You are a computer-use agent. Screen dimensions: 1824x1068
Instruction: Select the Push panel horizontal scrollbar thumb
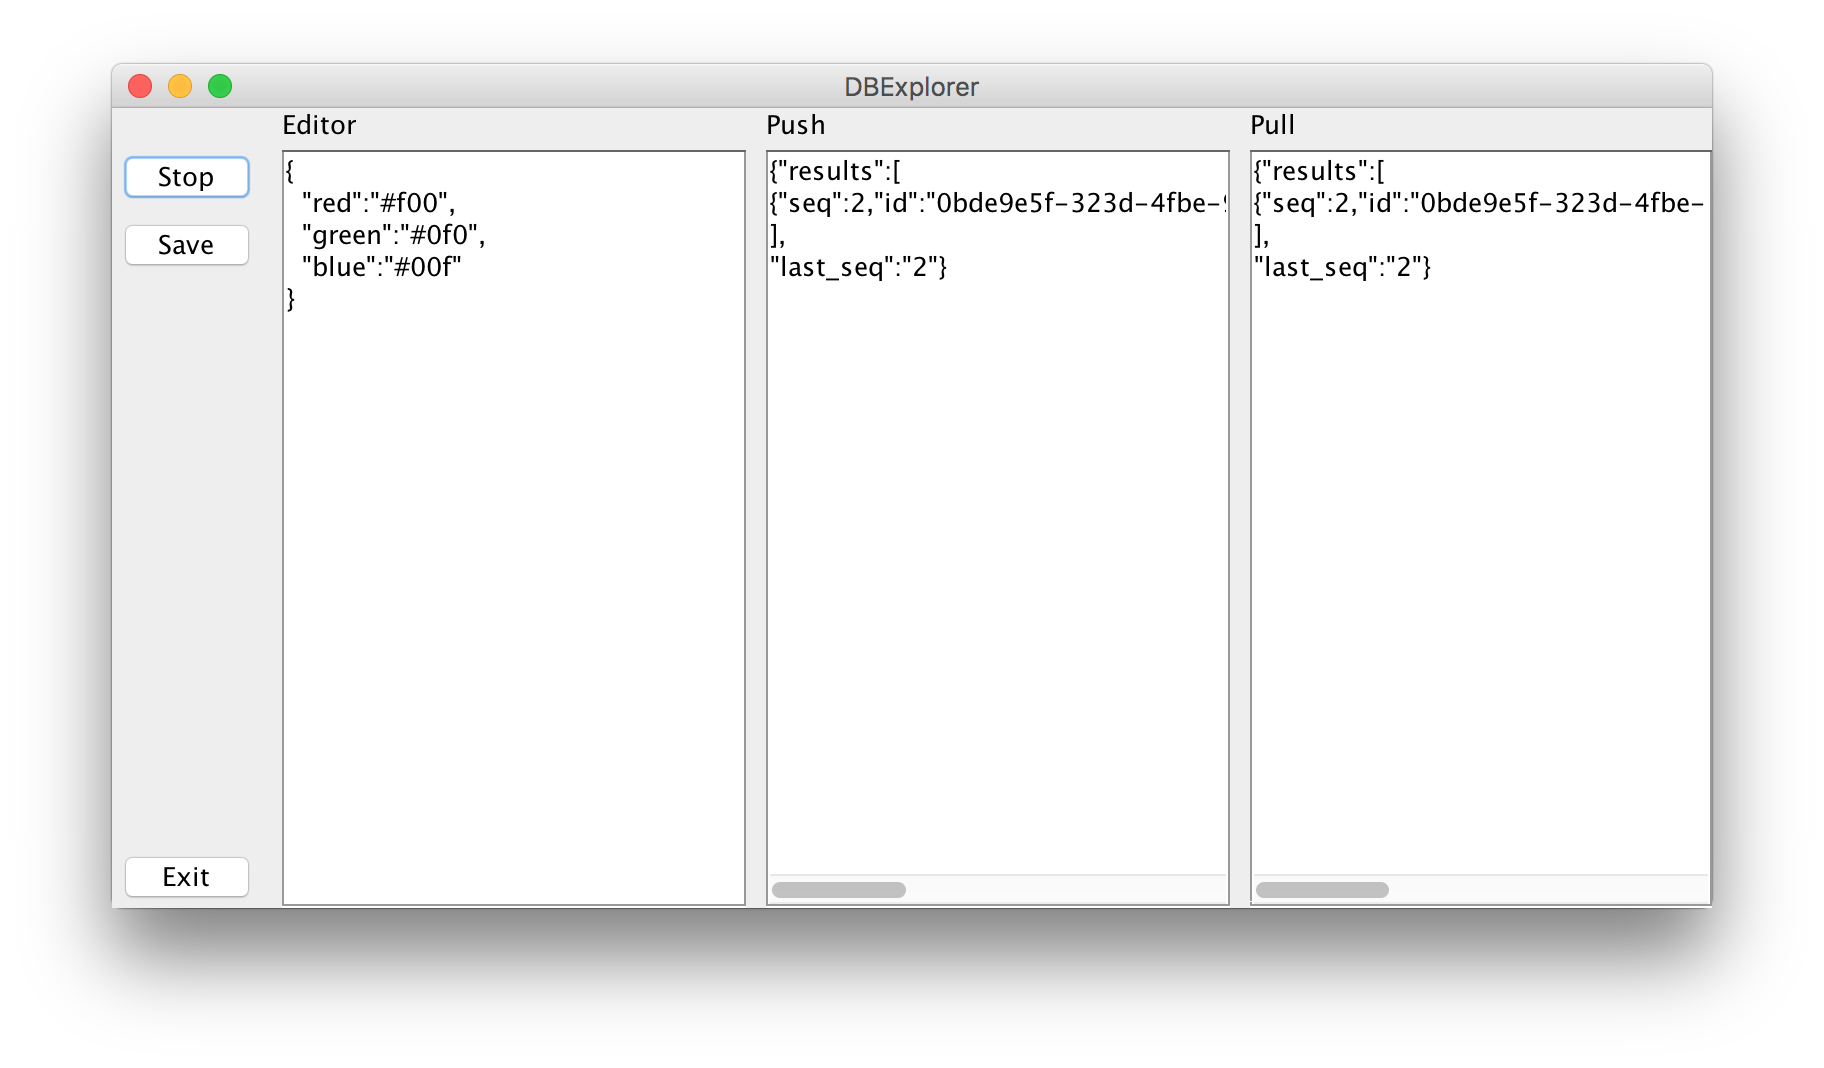pos(839,890)
